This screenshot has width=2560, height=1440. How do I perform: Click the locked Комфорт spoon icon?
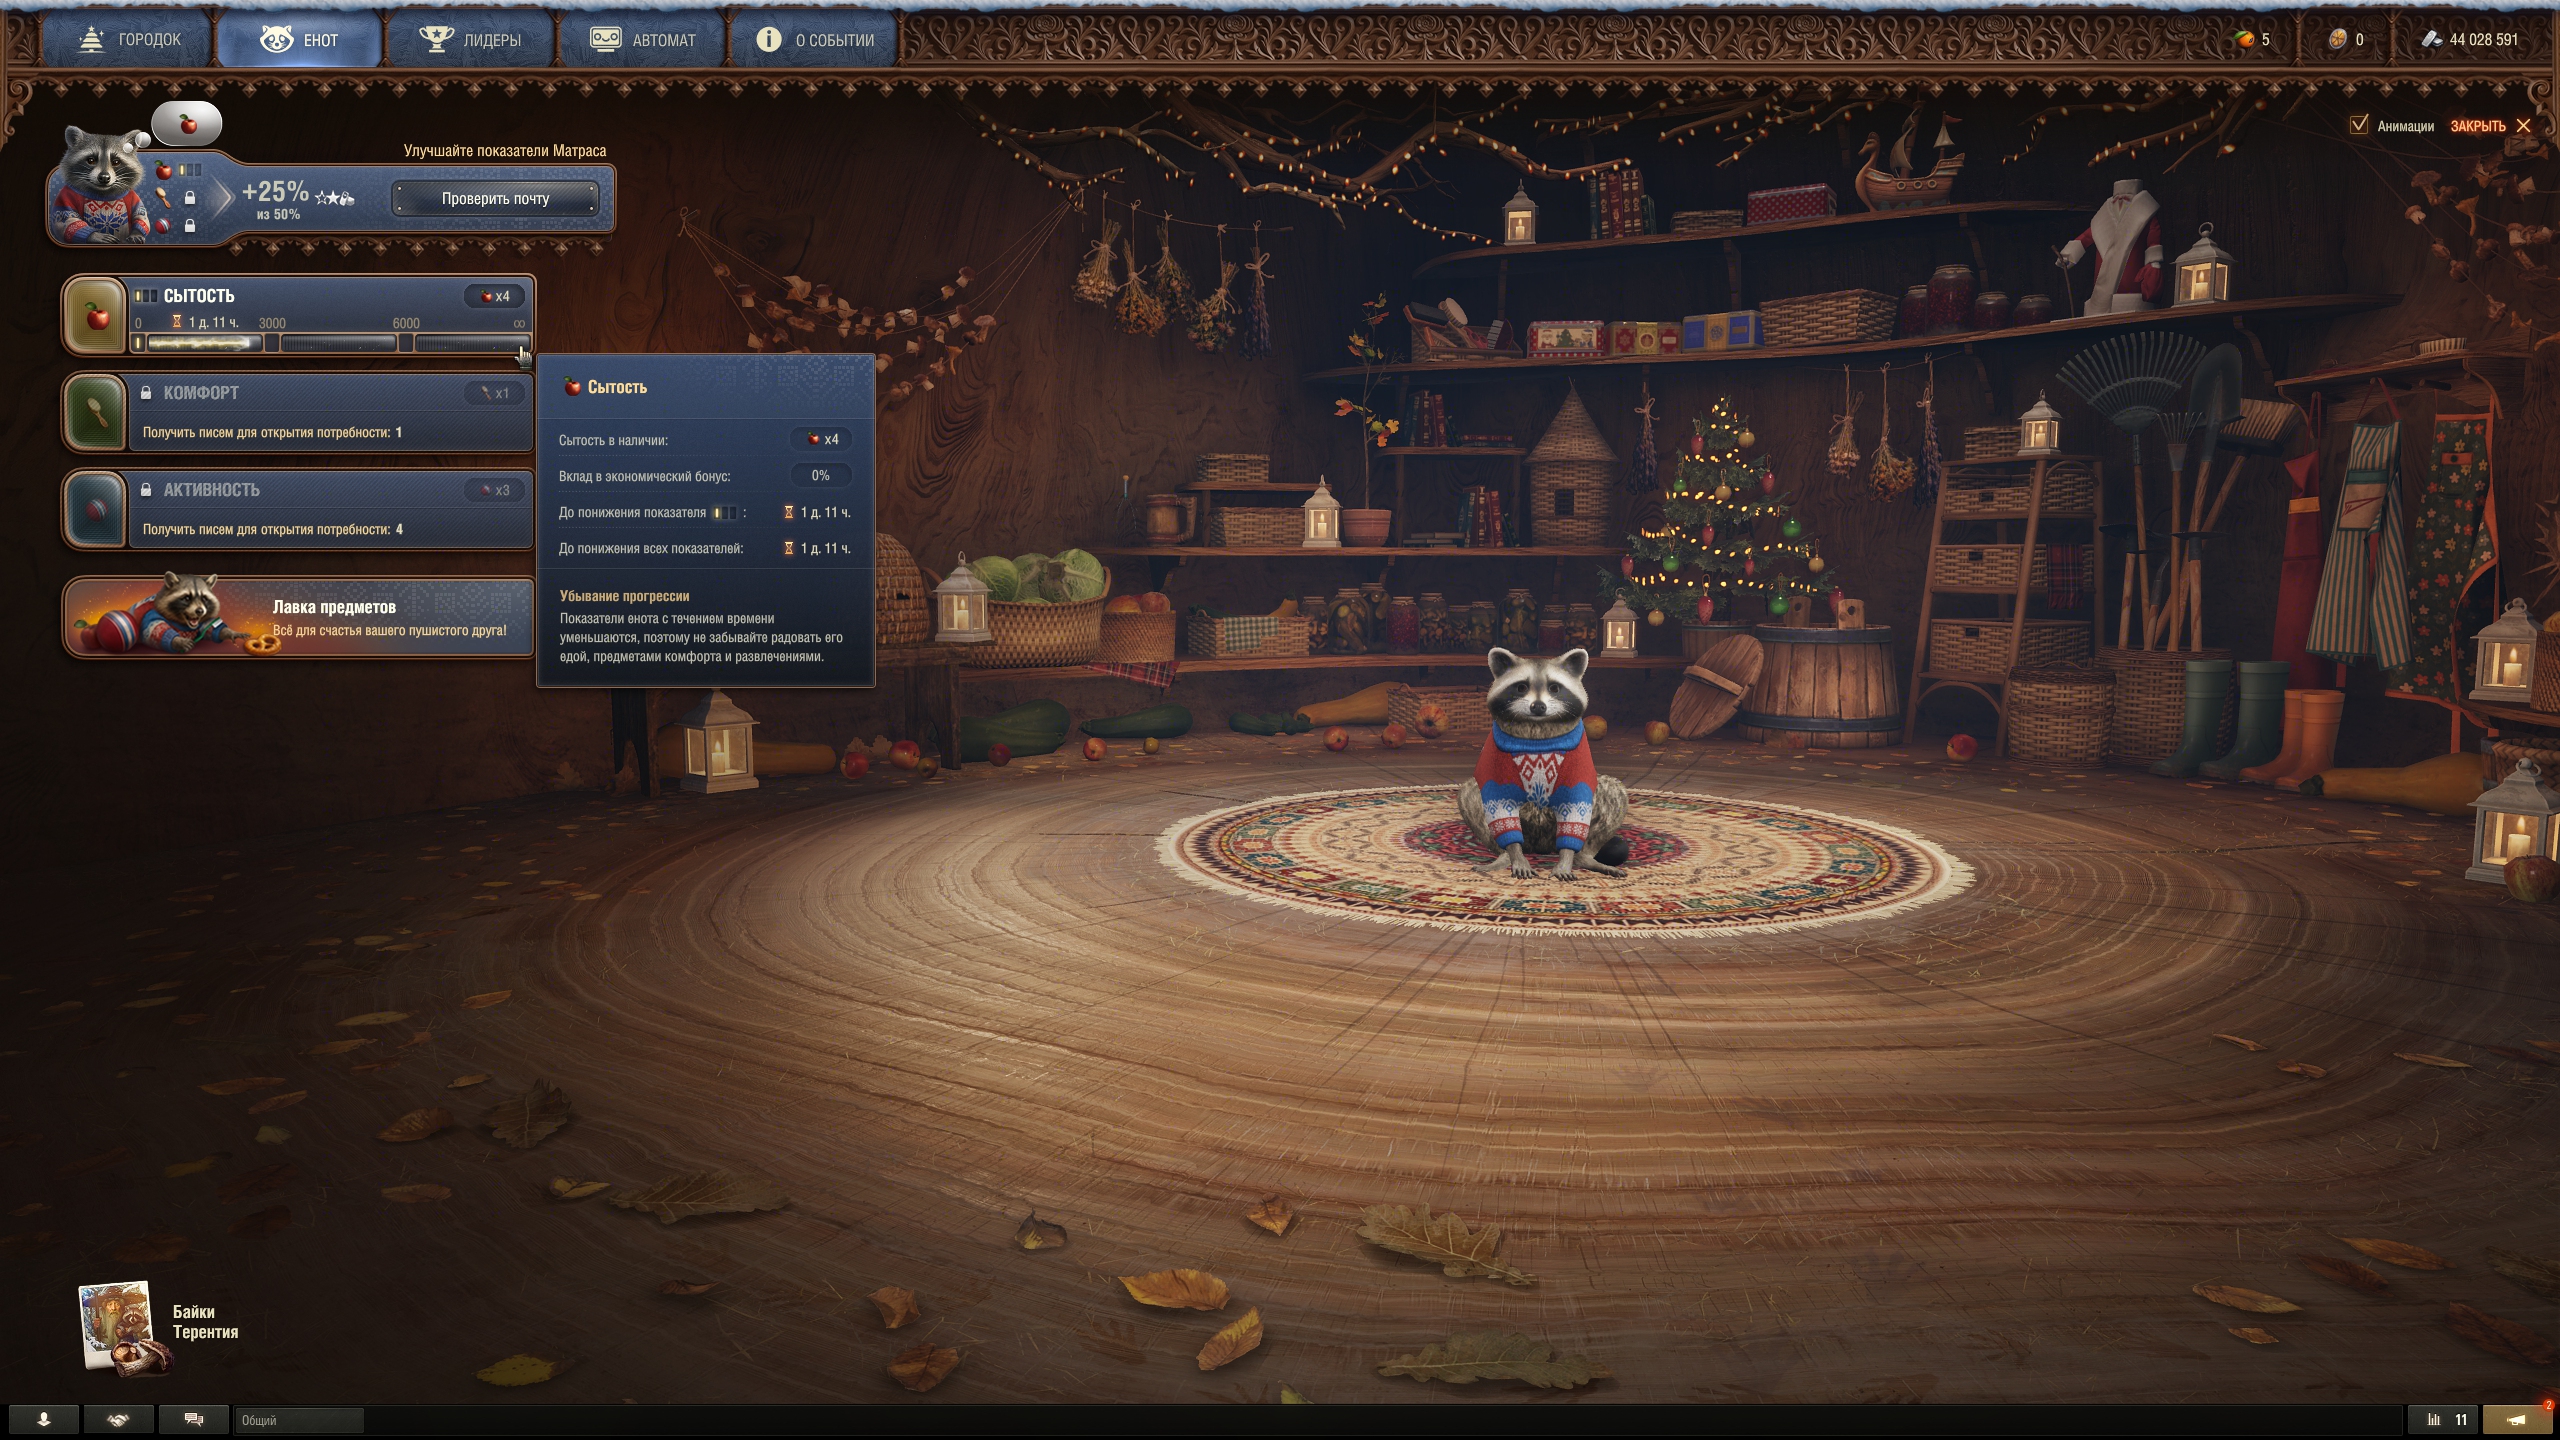coord(96,412)
